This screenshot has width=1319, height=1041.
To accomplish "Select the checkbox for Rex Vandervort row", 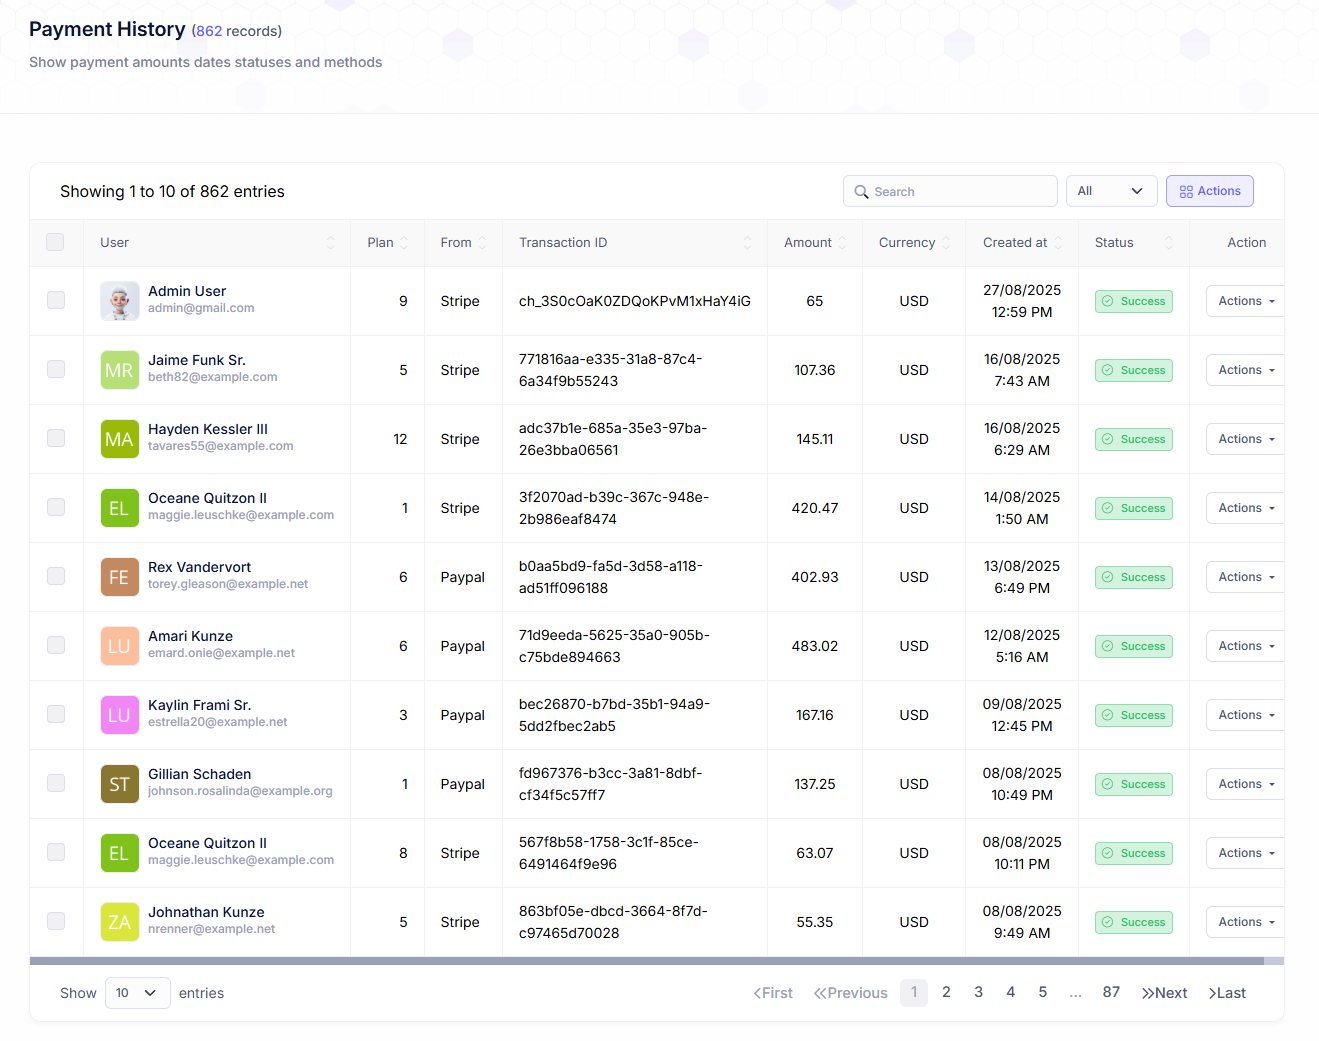I will pos(56,576).
